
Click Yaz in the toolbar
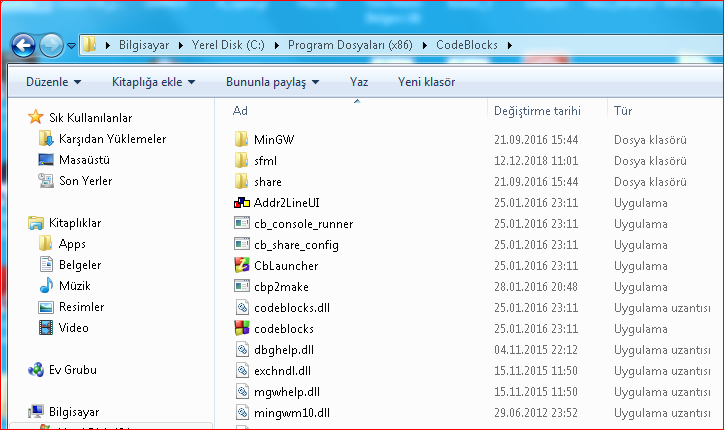coord(359,82)
